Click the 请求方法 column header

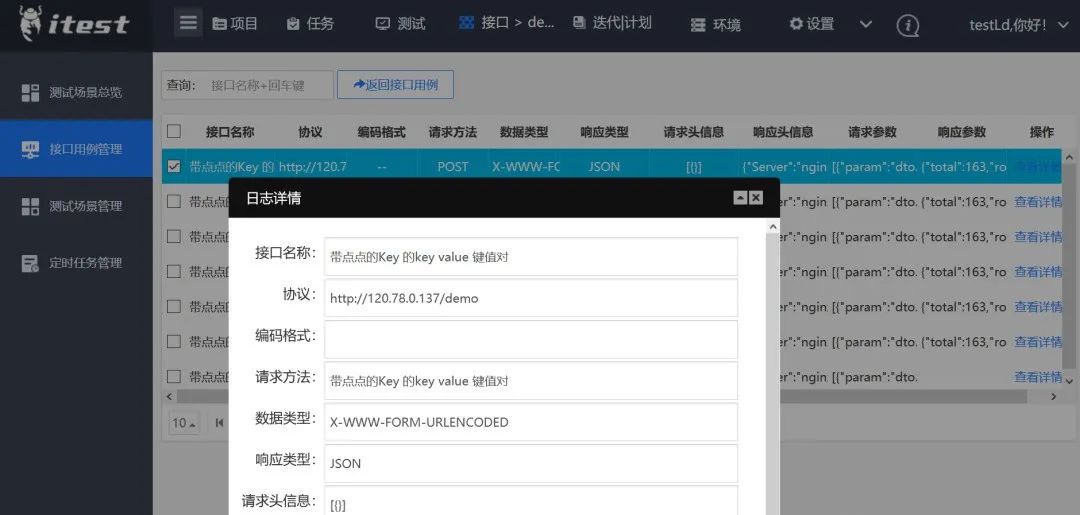click(x=453, y=132)
